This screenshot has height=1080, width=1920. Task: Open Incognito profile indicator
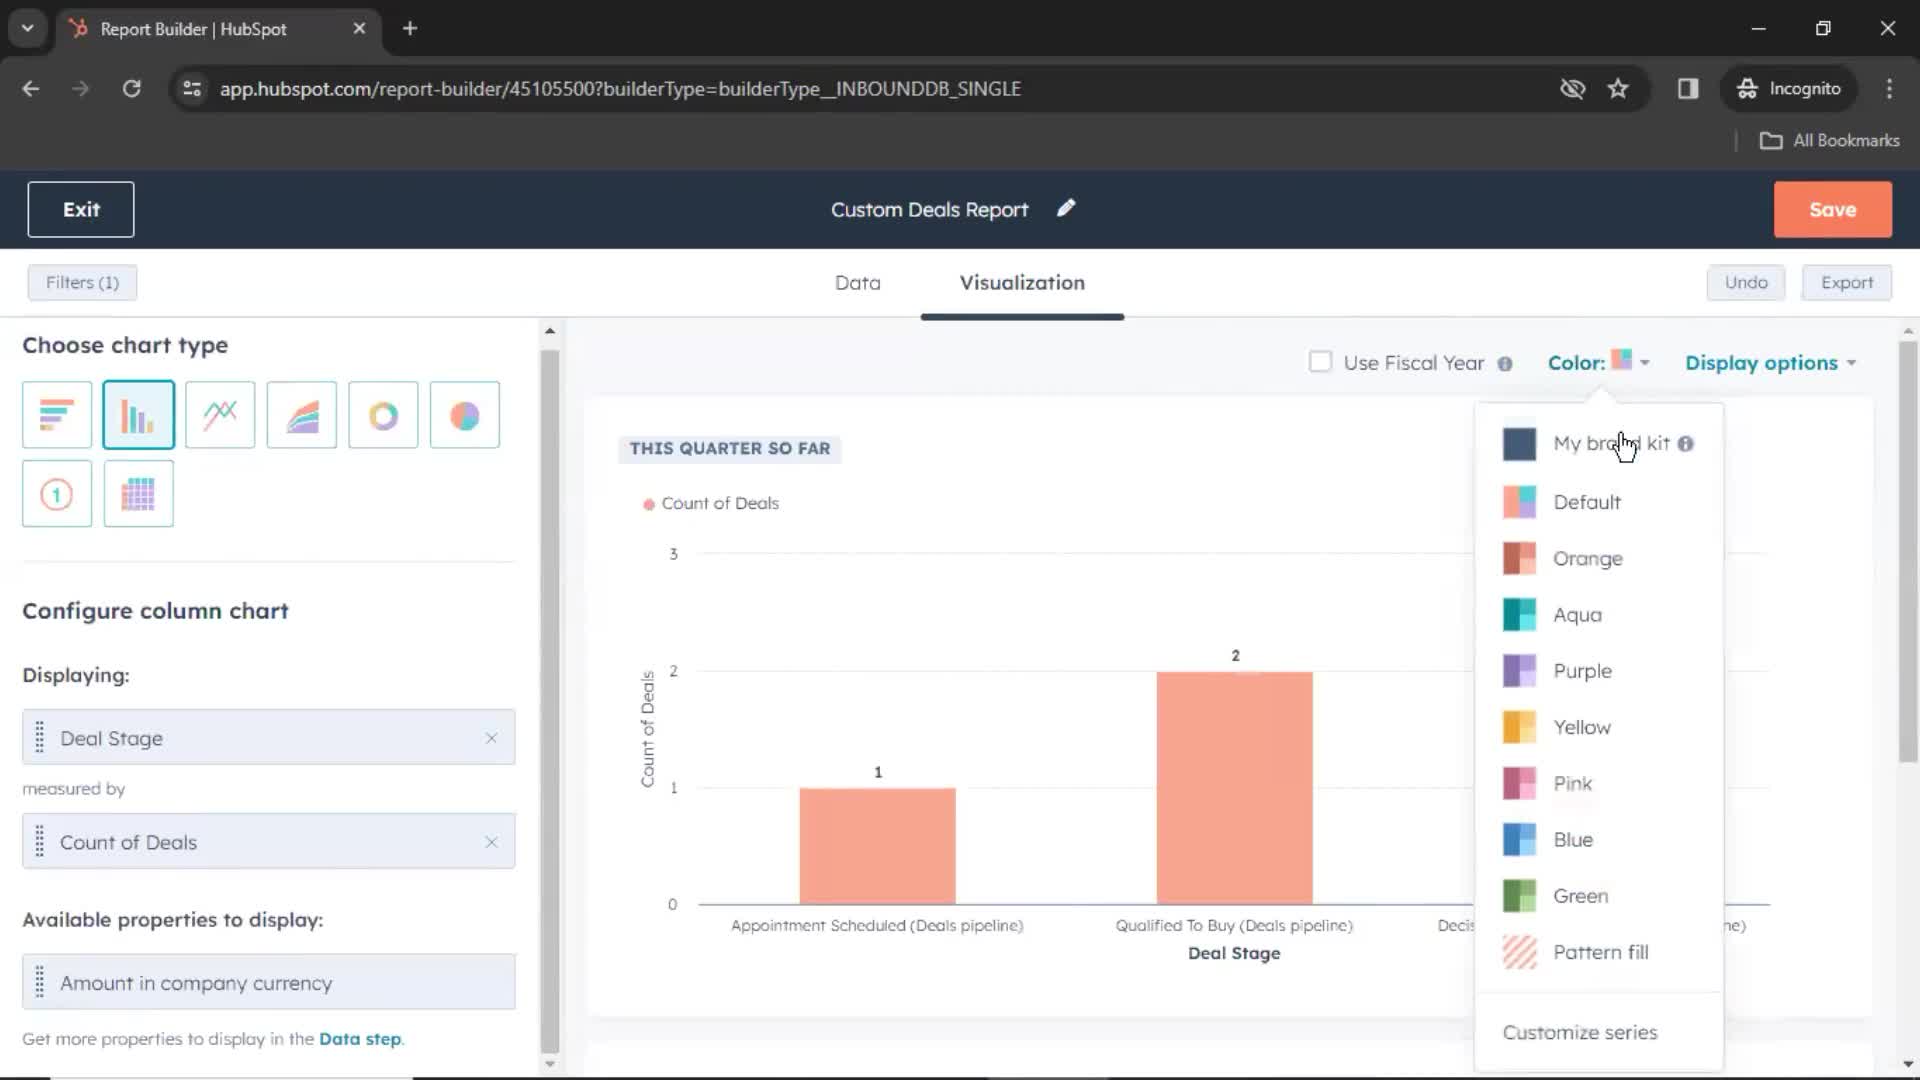tap(1789, 89)
